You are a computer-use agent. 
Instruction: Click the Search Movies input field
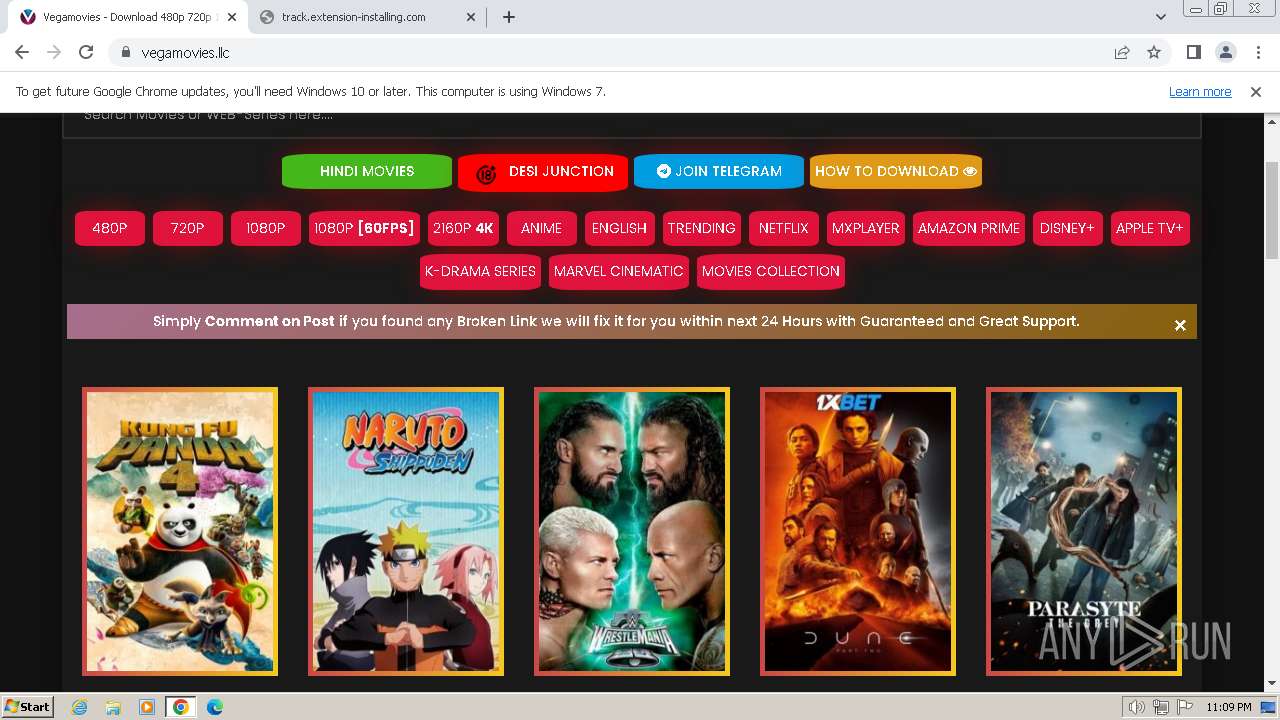(632, 124)
